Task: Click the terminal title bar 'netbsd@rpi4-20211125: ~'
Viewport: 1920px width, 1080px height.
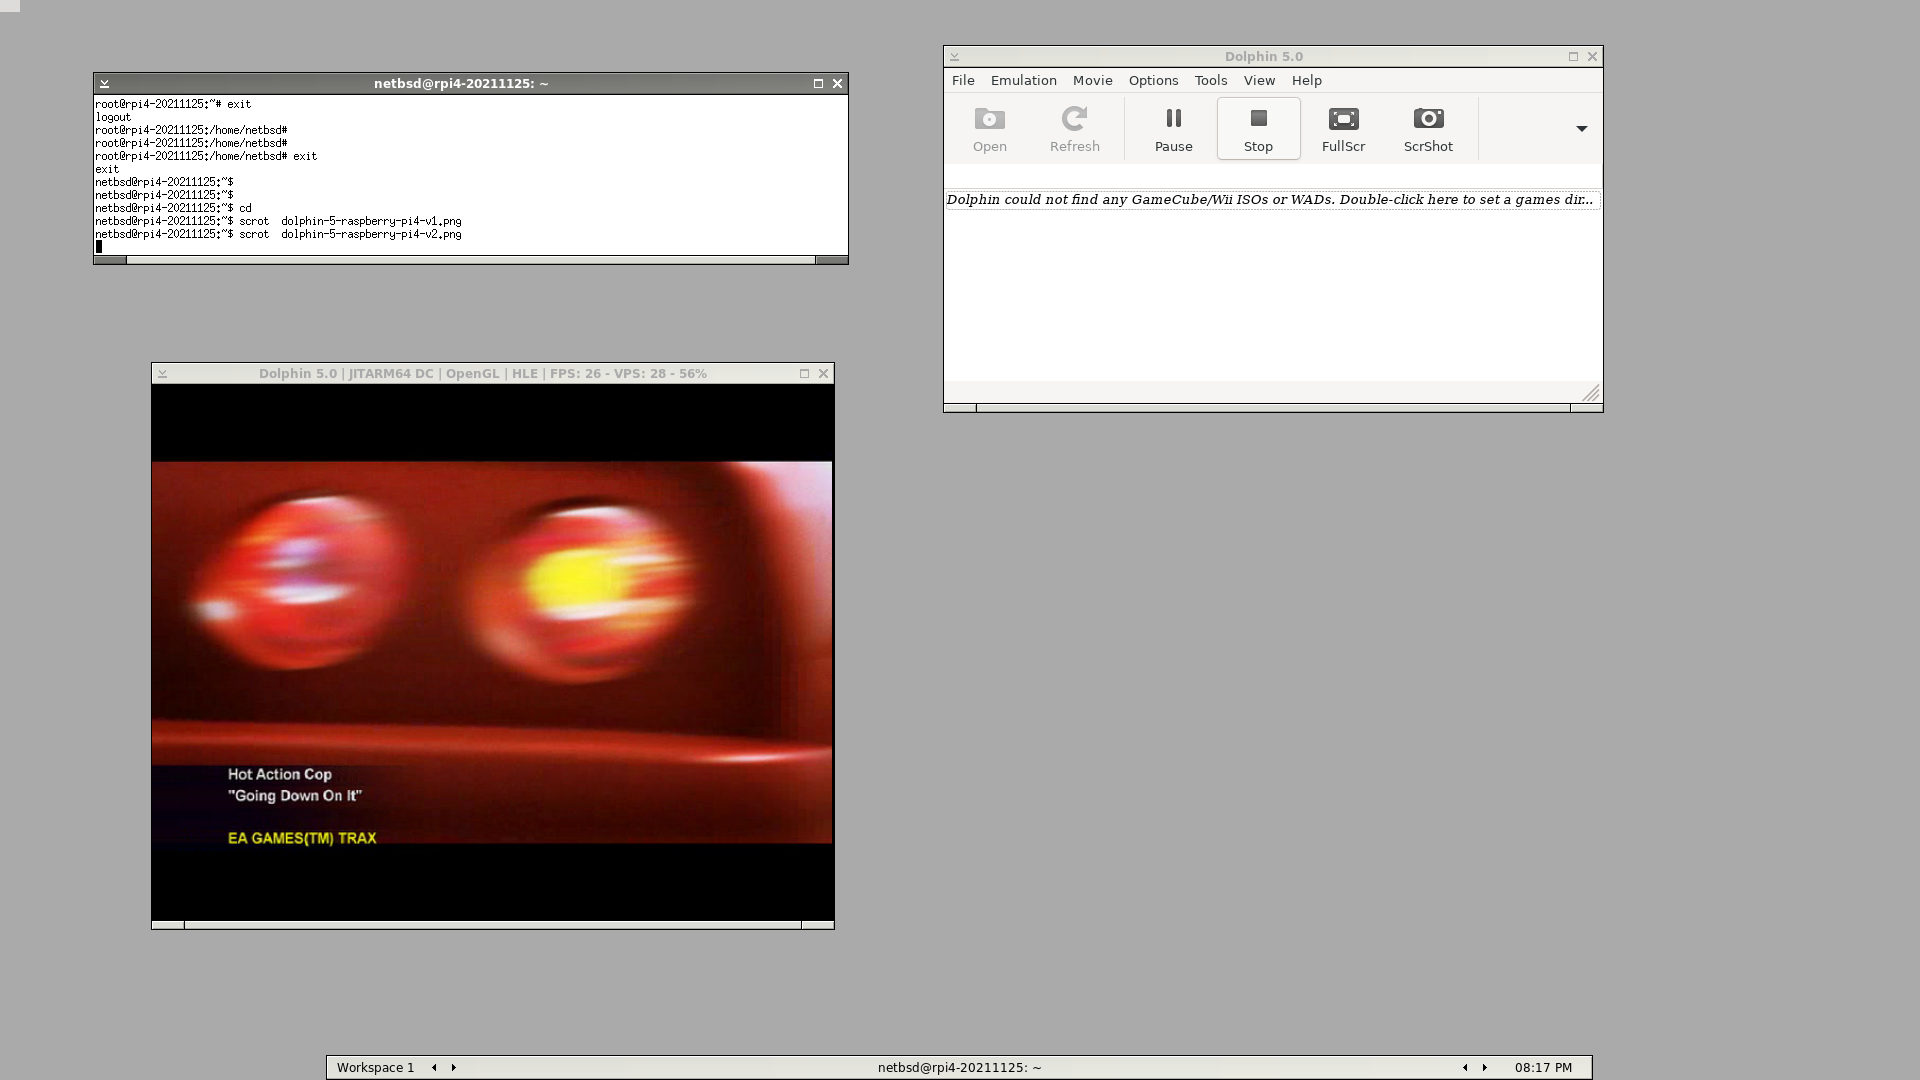Action: (x=461, y=84)
